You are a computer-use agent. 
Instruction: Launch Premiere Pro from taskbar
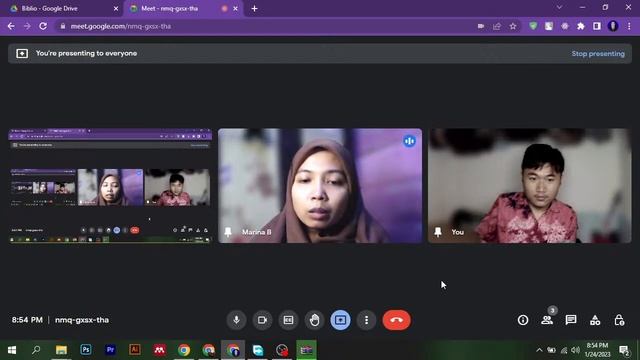pyautogui.click(x=110, y=350)
